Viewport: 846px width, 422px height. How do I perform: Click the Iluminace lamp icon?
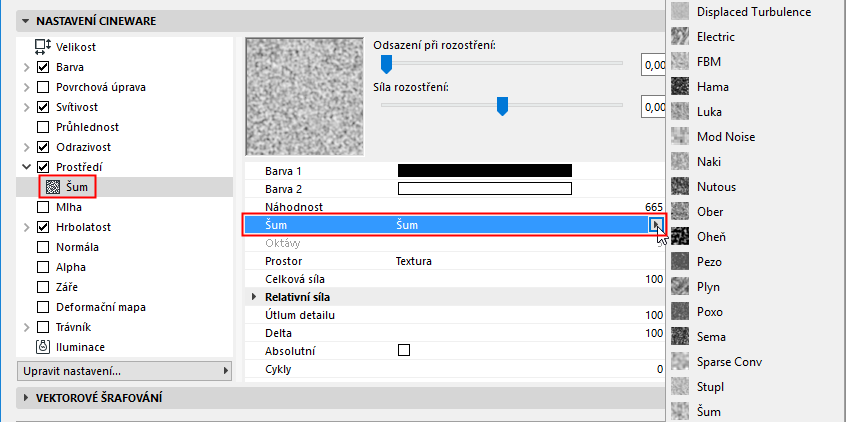tap(43, 347)
